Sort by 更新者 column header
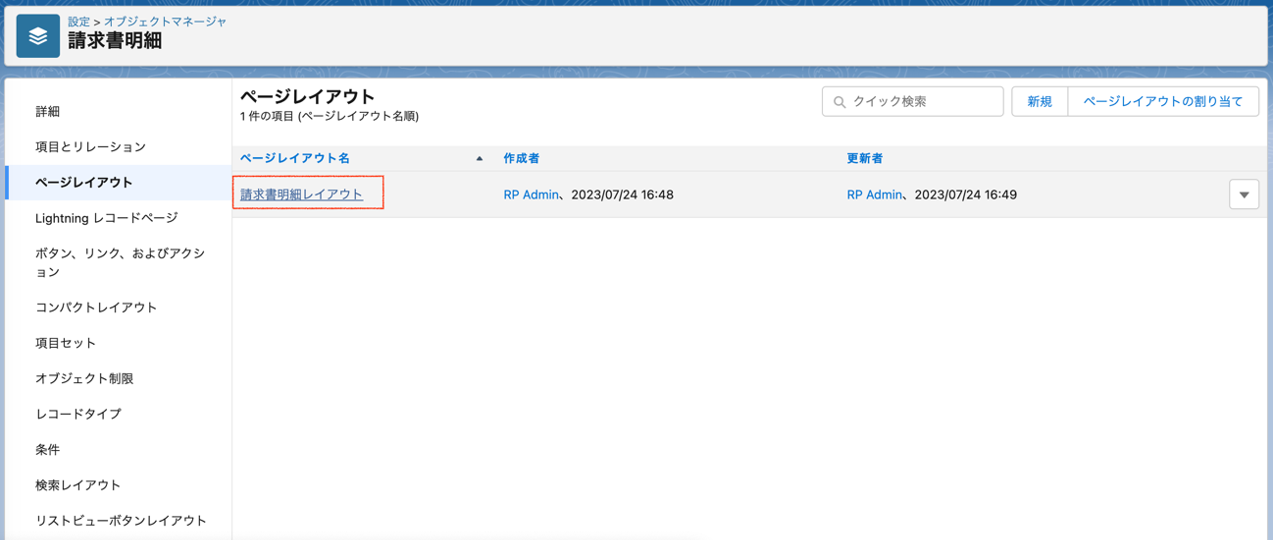This screenshot has width=1273, height=540. coord(864,159)
